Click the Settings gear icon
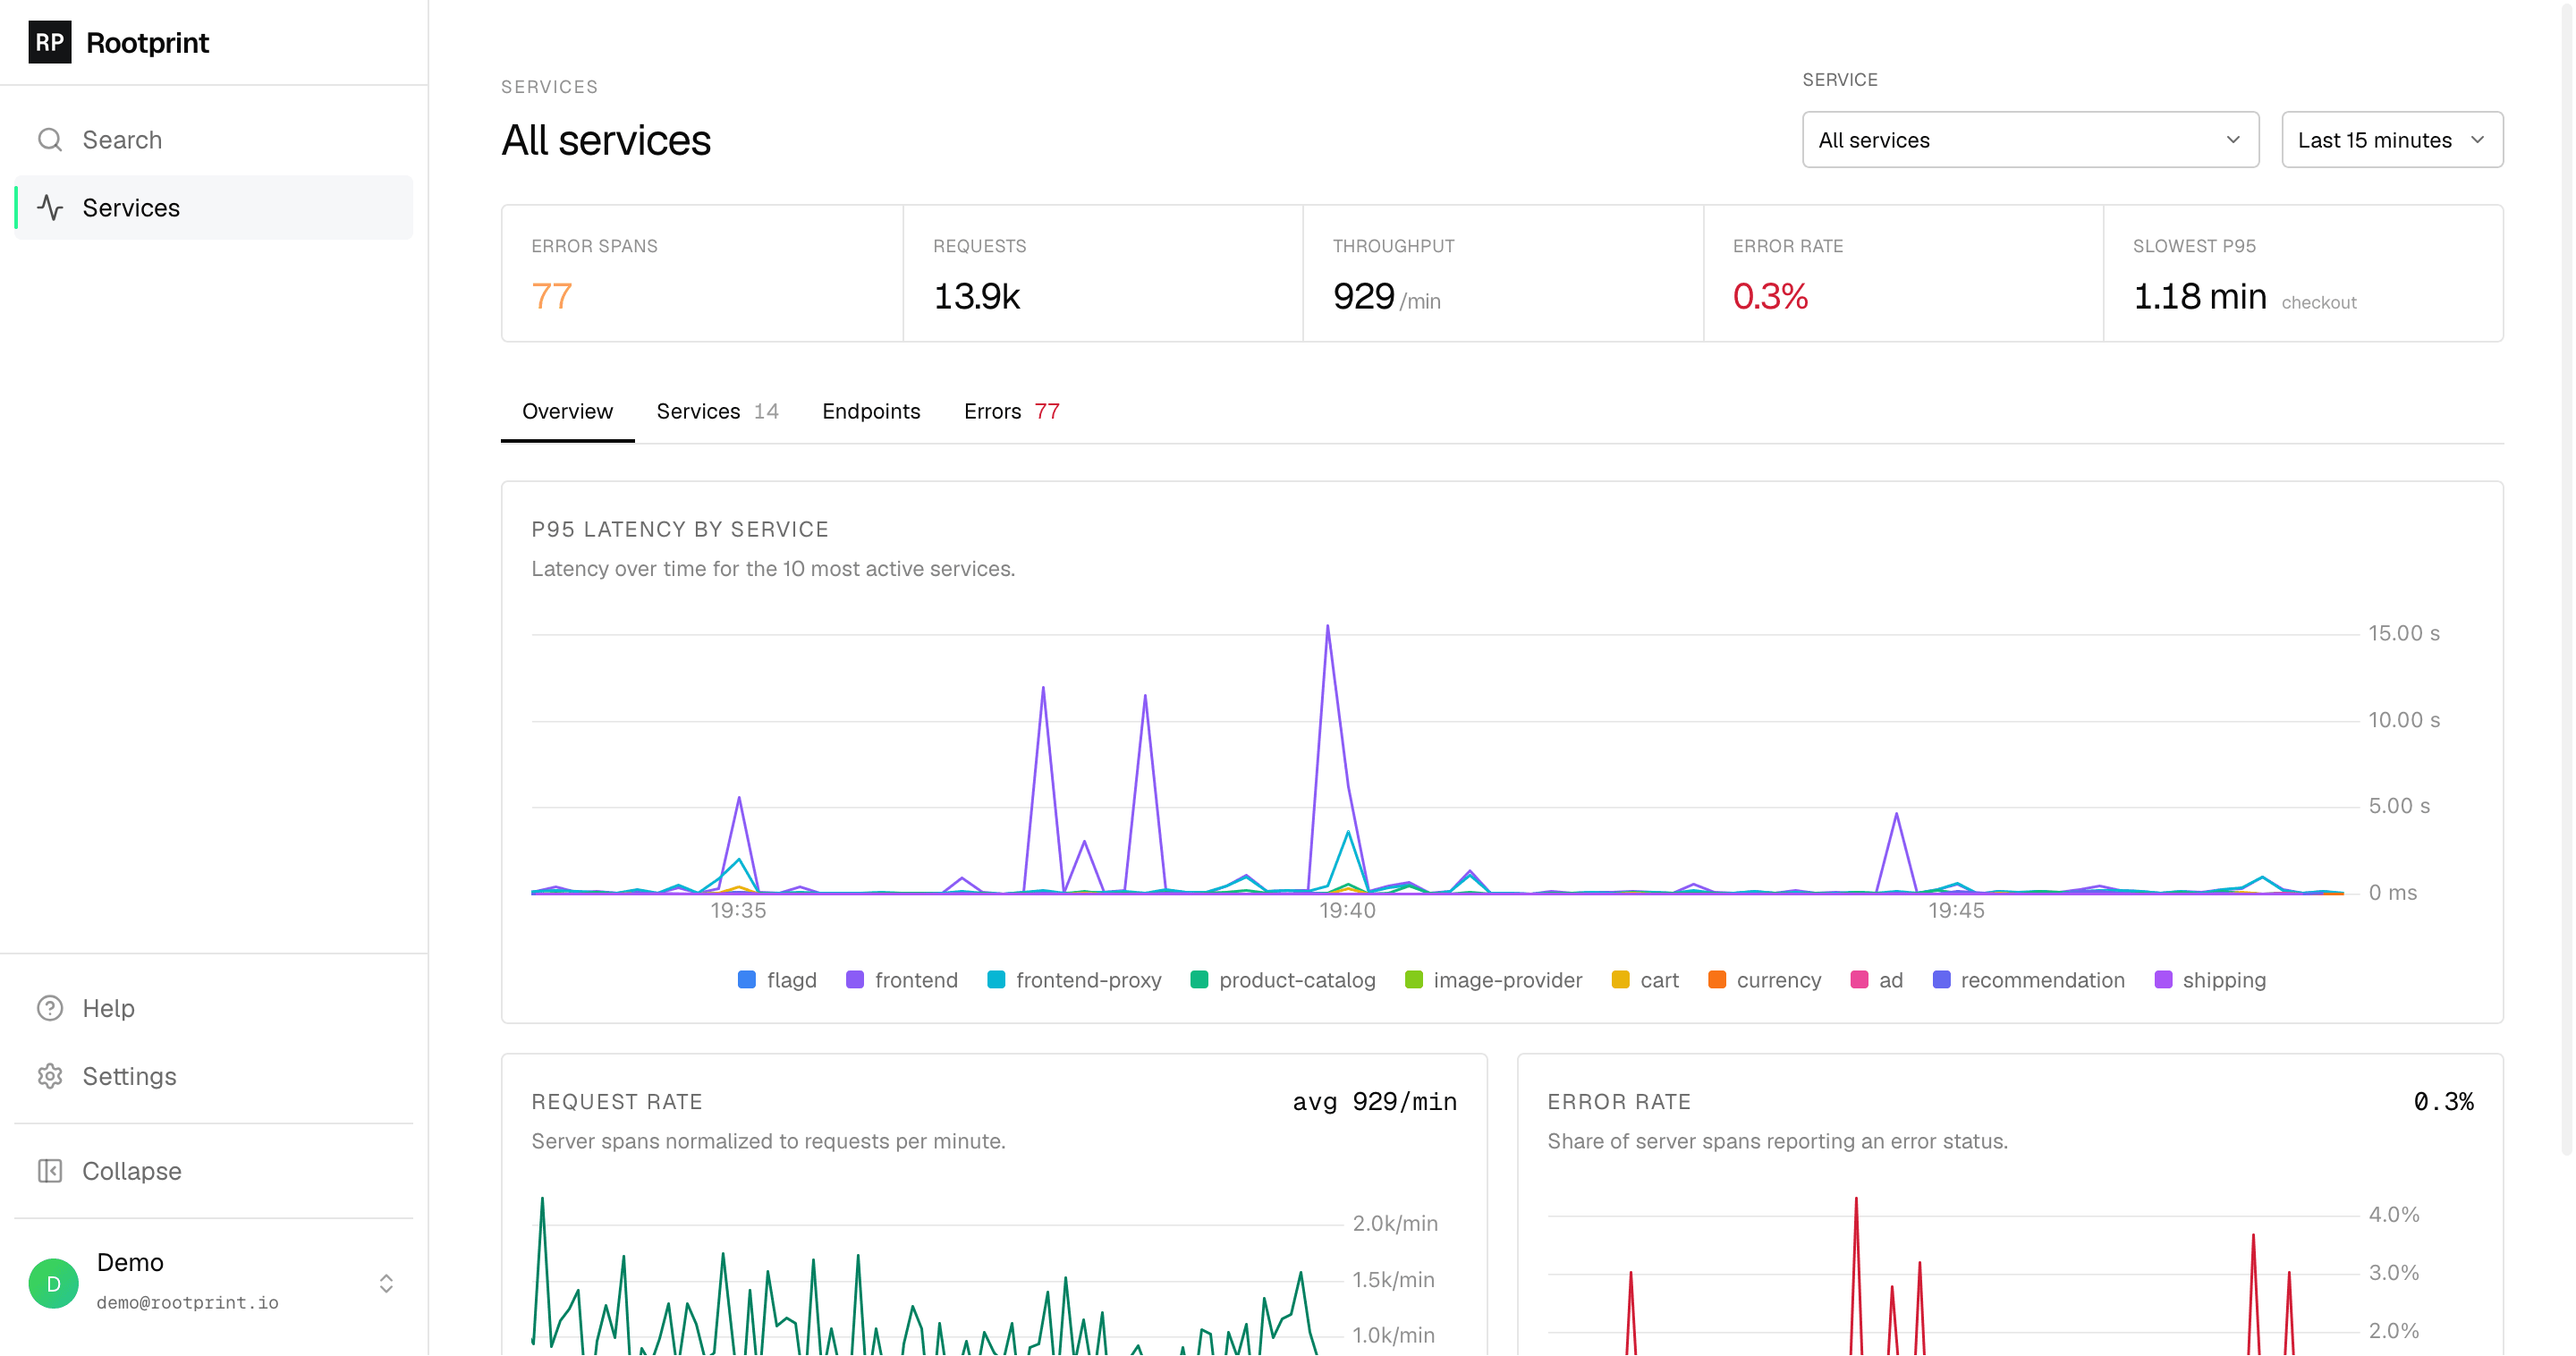This screenshot has height=1356, width=2576. click(50, 1076)
